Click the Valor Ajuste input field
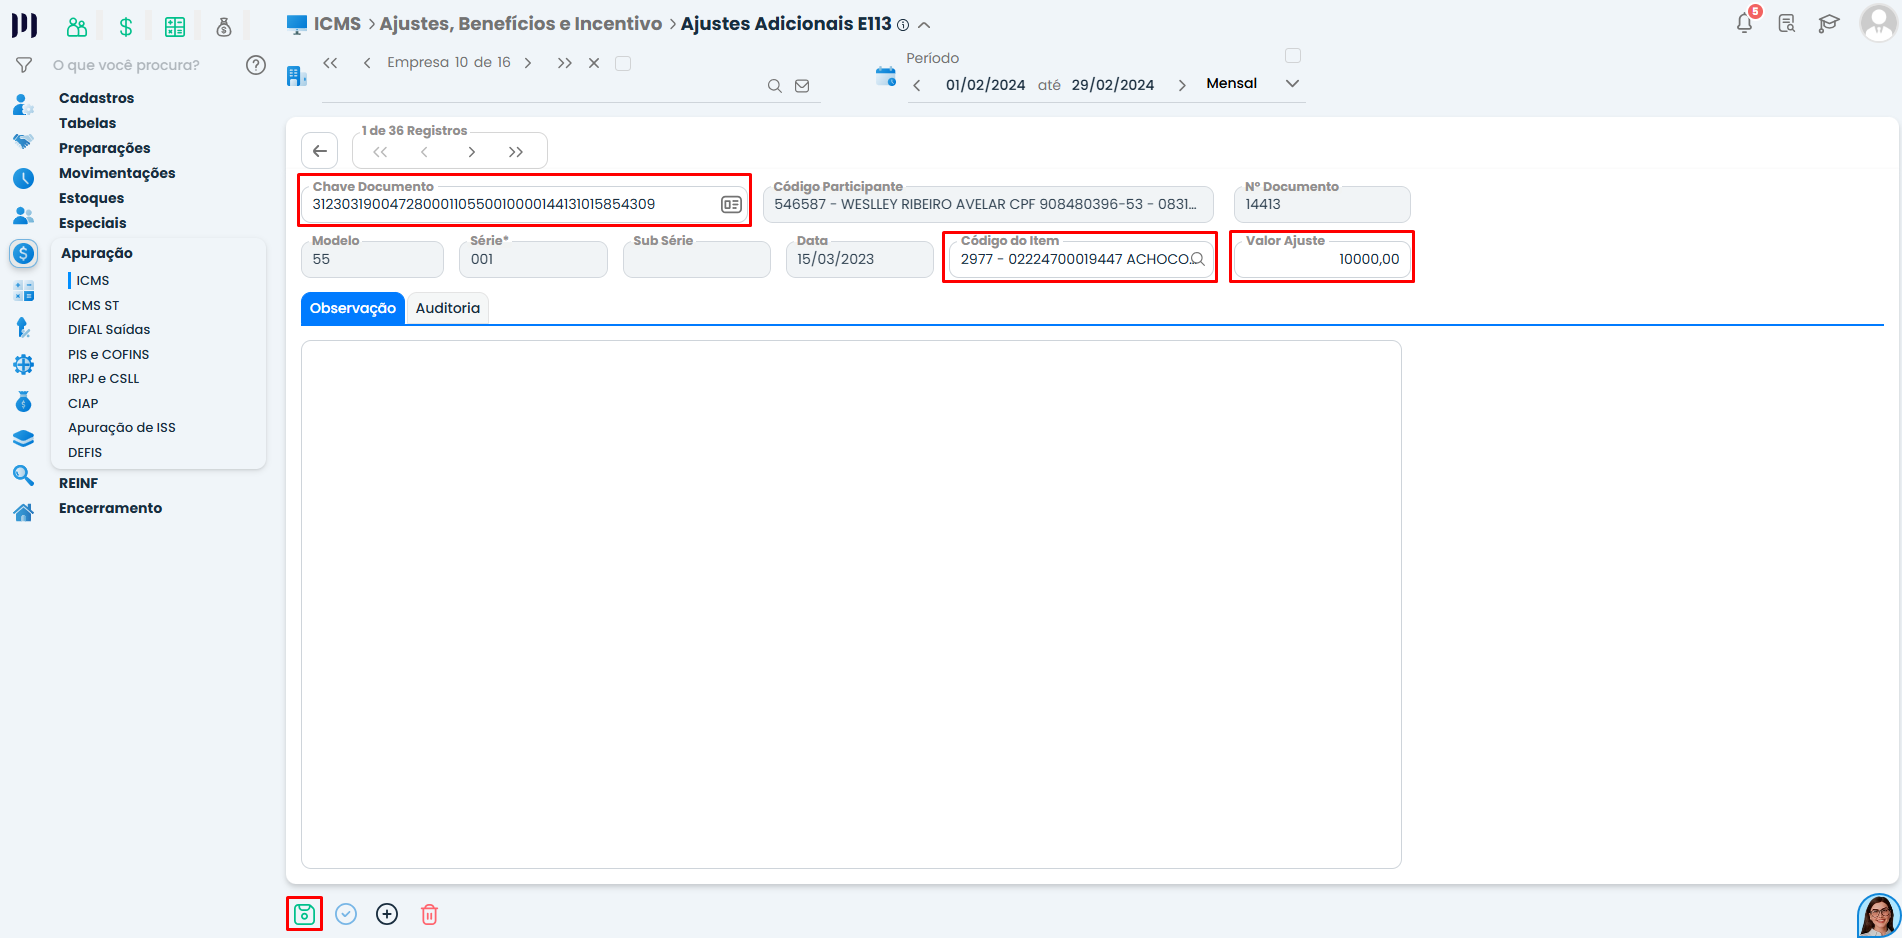This screenshot has height=938, width=1902. 1322,259
